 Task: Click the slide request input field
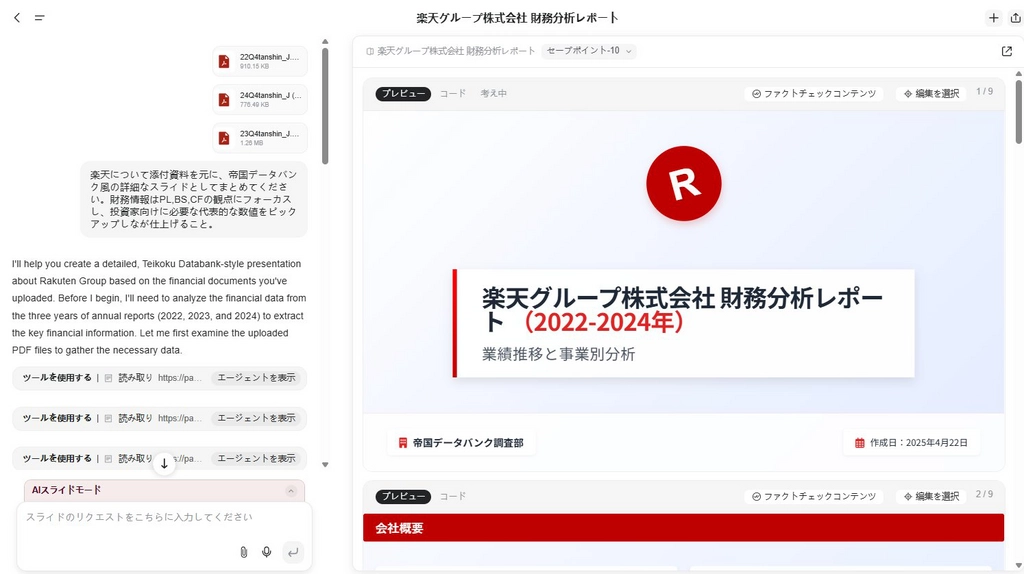[164, 517]
